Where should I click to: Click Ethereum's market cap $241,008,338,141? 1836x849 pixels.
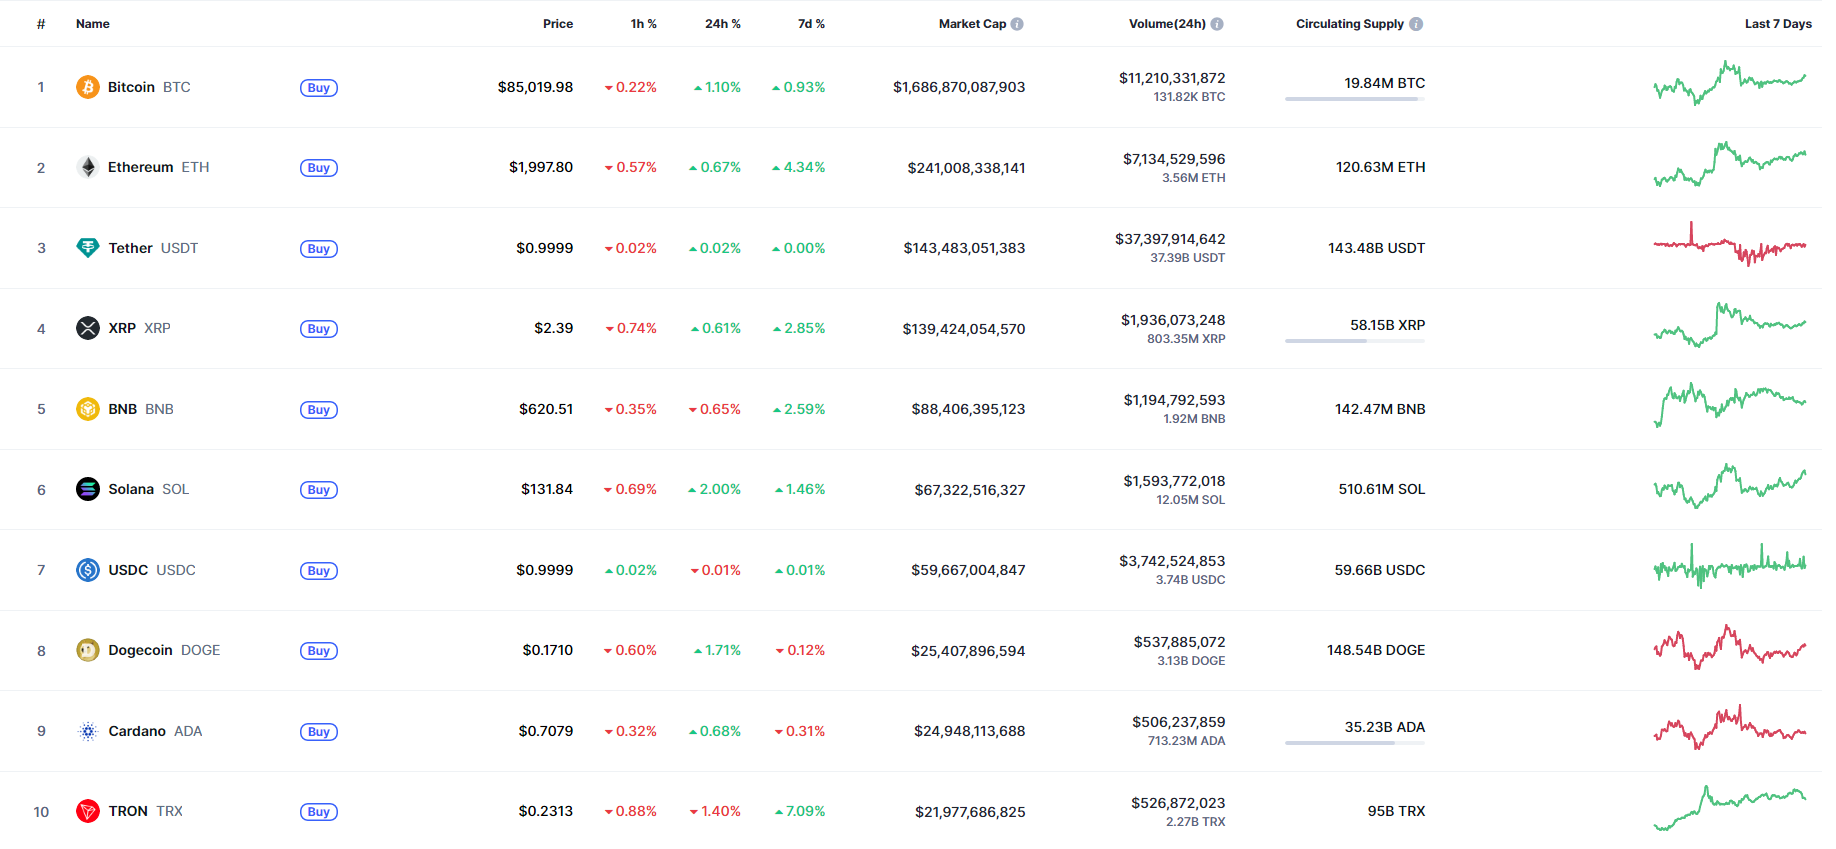click(x=966, y=168)
